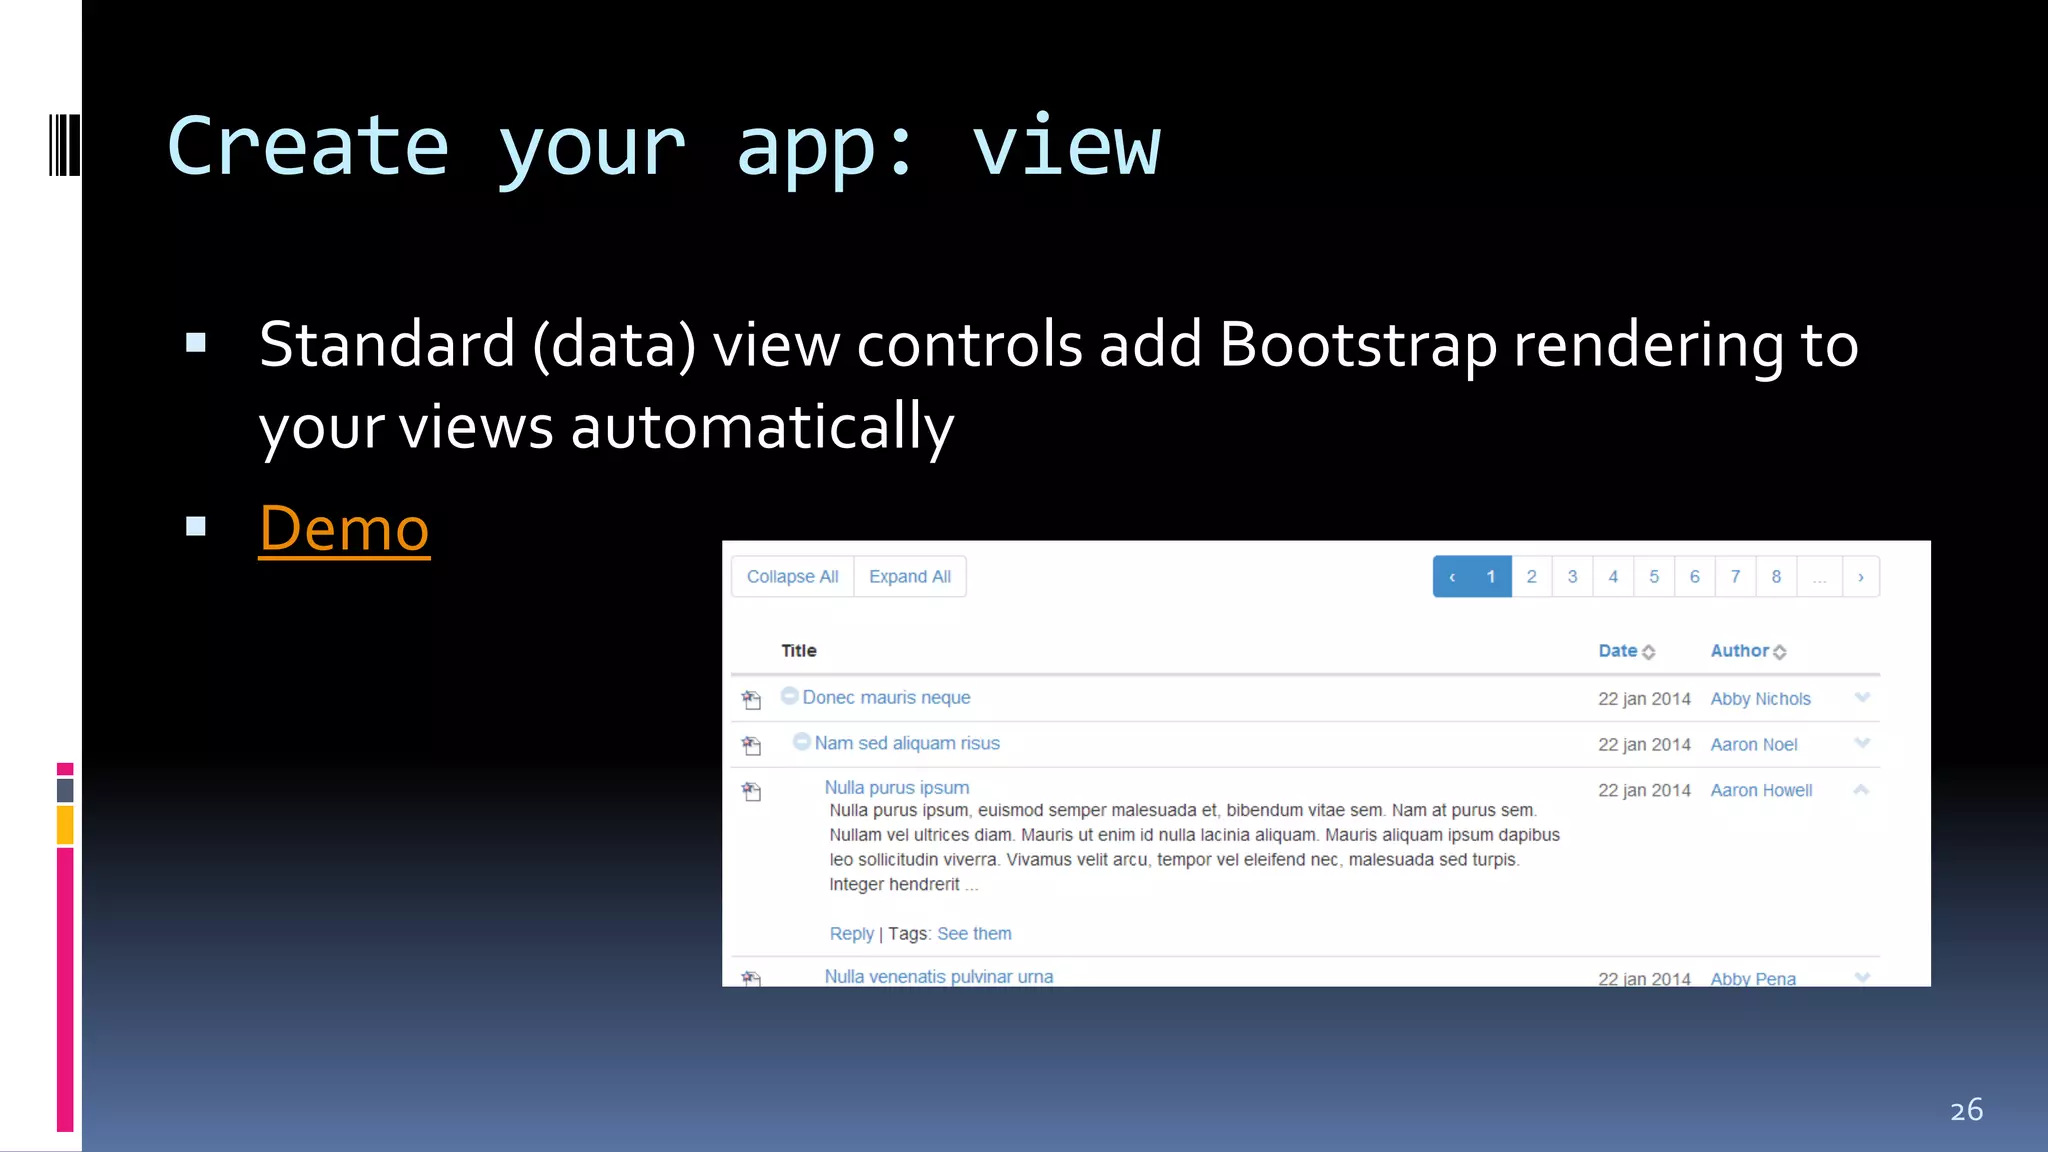Expand details chevron on Abby Nichols row
The height and width of the screenshot is (1152, 2048).
click(x=1862, y=697)
